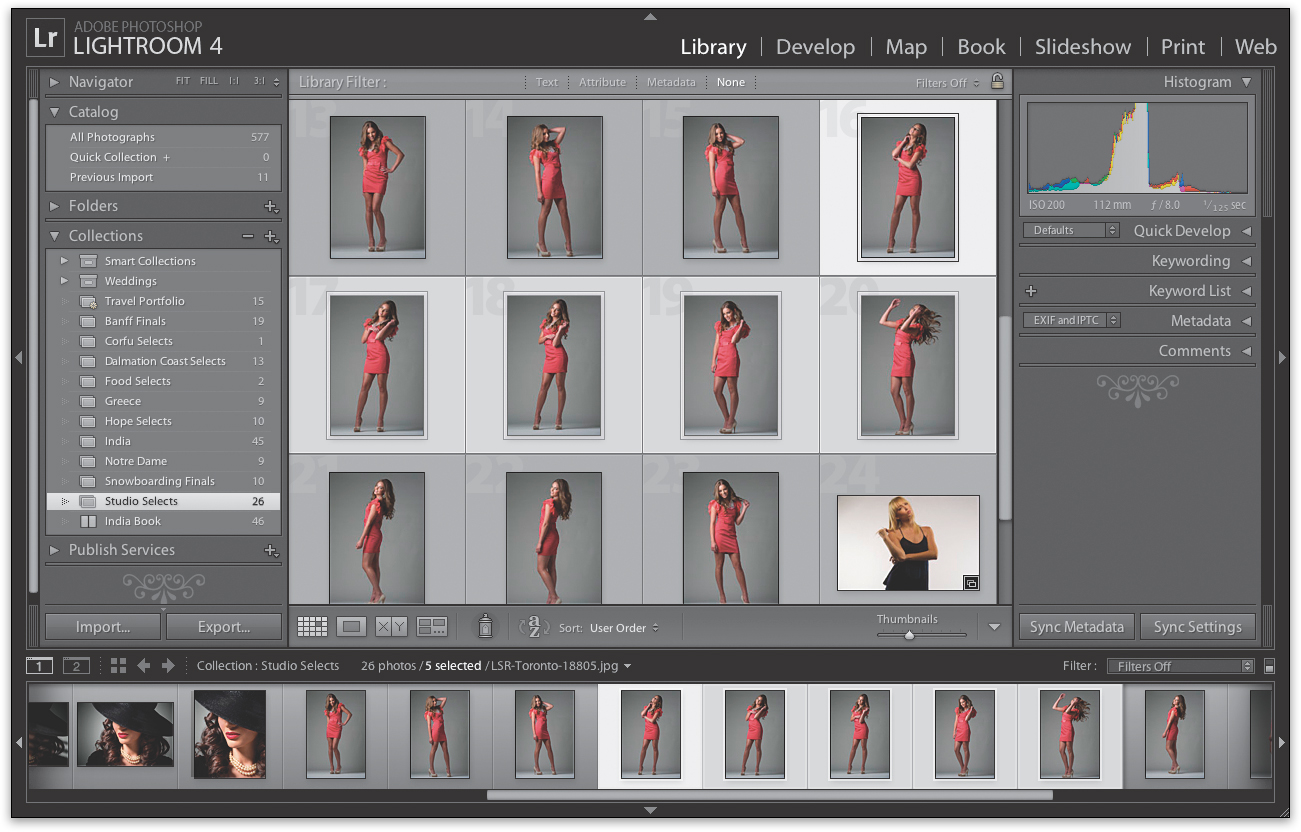Set Navigator zoom to FILL
1301x832 pixels.
tap(208, 81)
